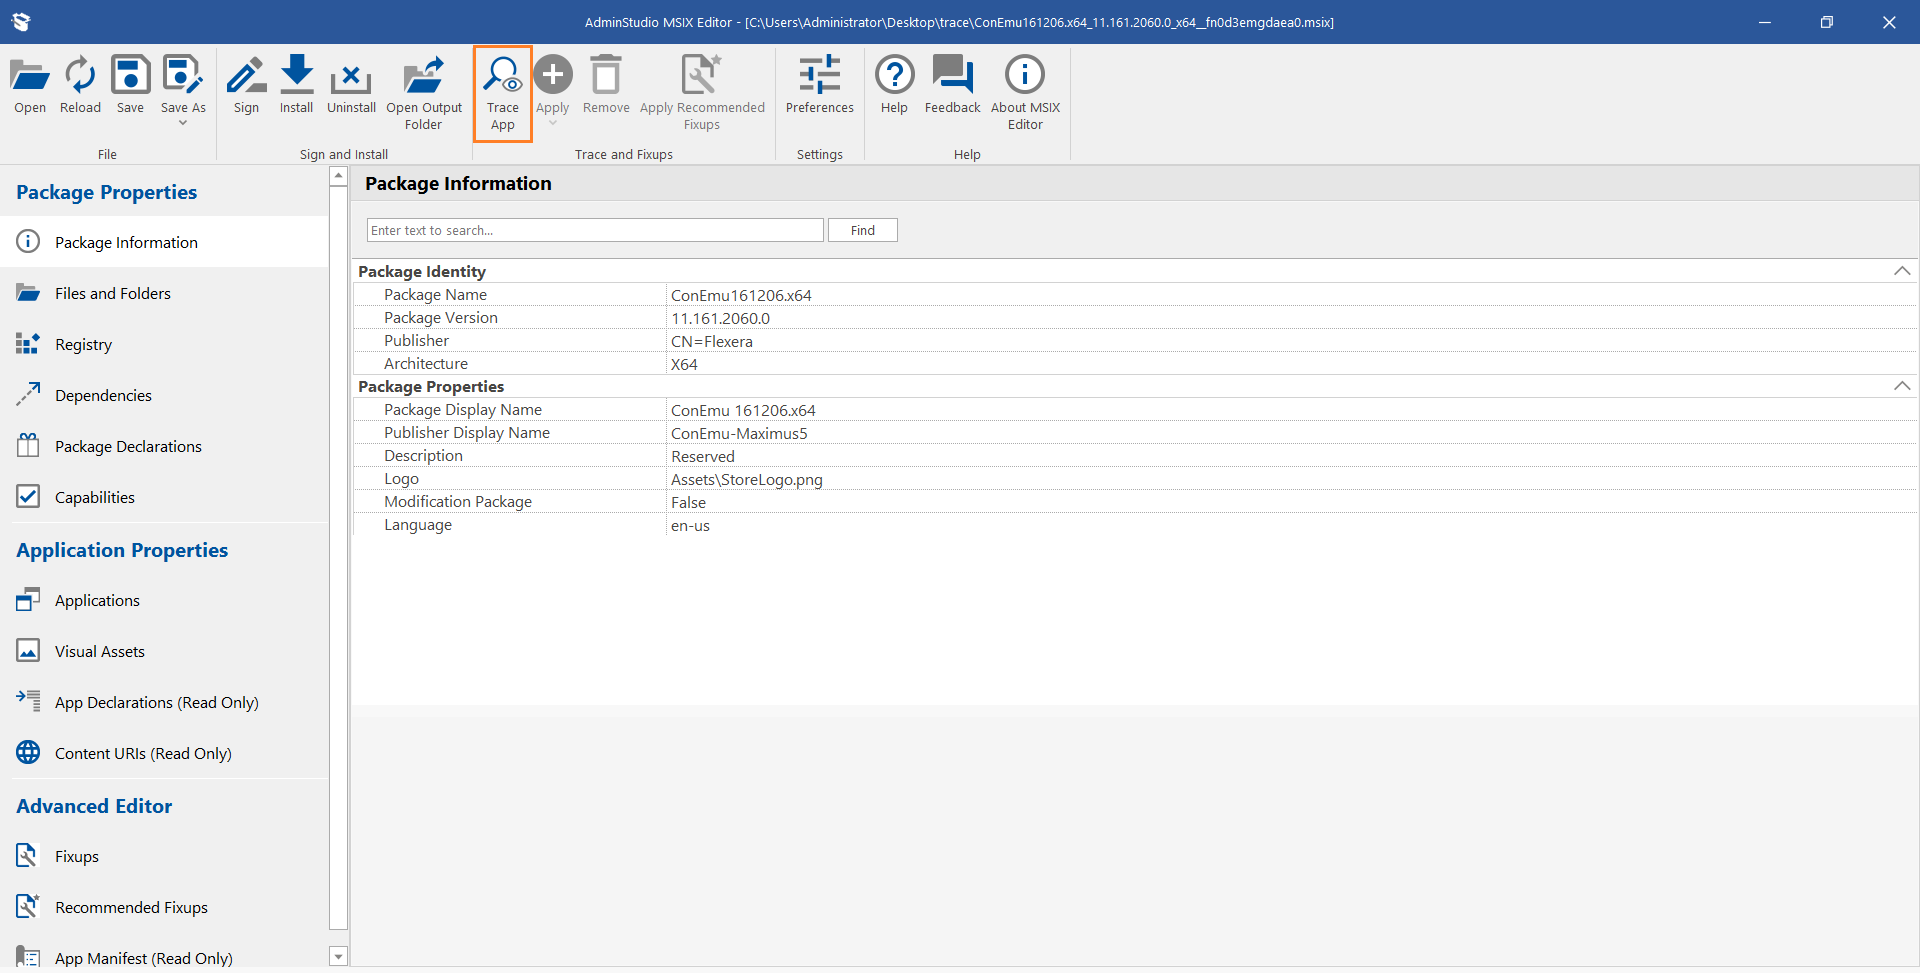1920x973 pixels.
Task: Sign the package with the Sign tool
Action: click(246, 86)
